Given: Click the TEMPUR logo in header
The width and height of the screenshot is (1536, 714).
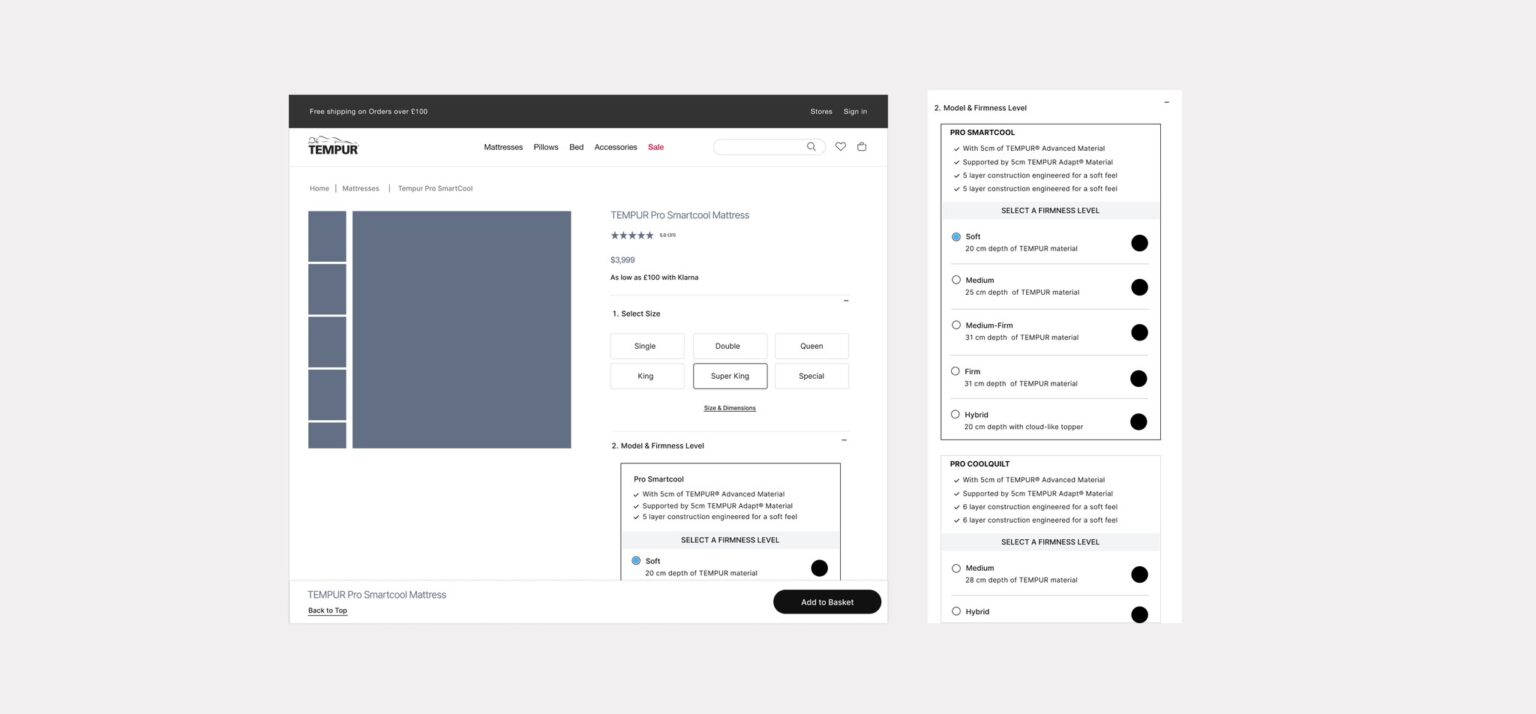Looking at the screenshot, I should coord(332,147).
